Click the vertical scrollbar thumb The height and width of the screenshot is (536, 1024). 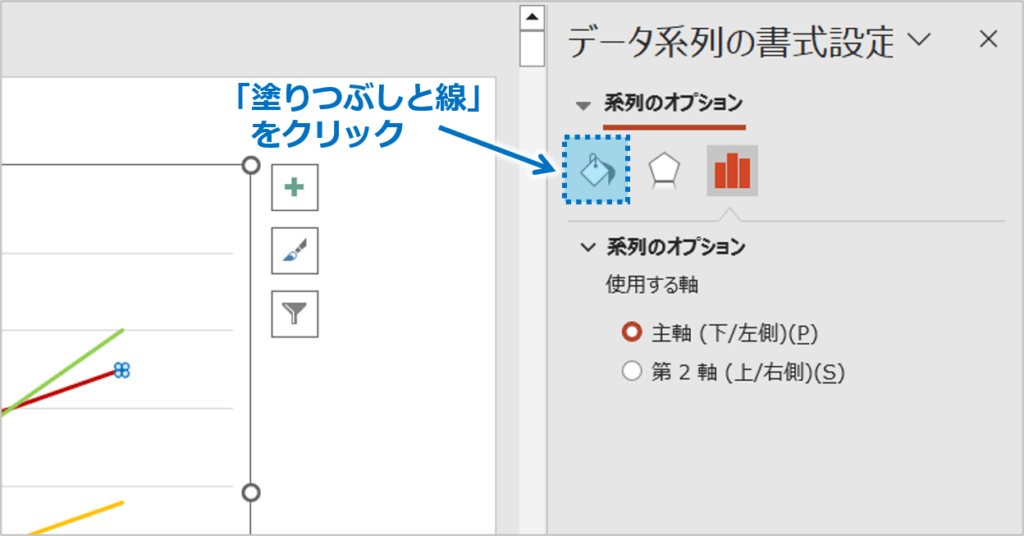(532, 49)
